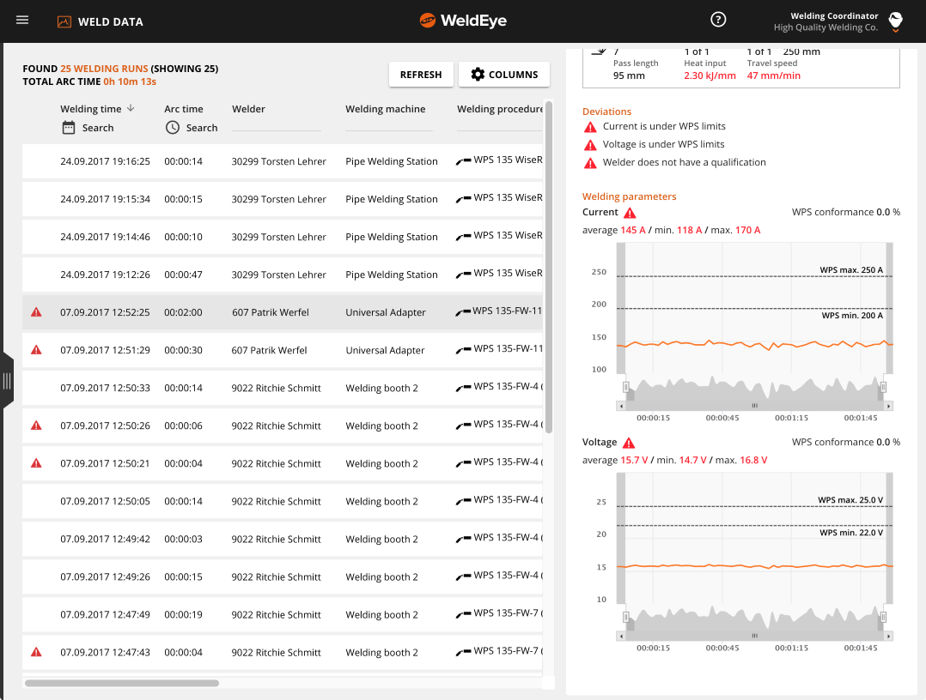Select the Patrik Werfel 12:52:25 weld row
The width and height of the screenshot is (926, 700).
pyautogui.click(x=282, y=312)
